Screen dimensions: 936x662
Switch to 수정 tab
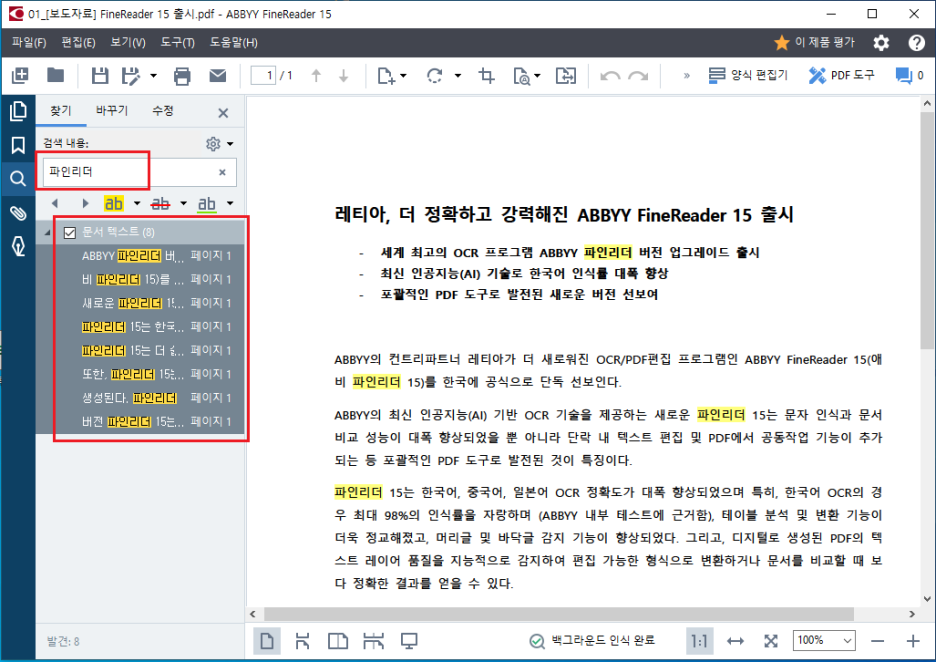click(162, 110)
